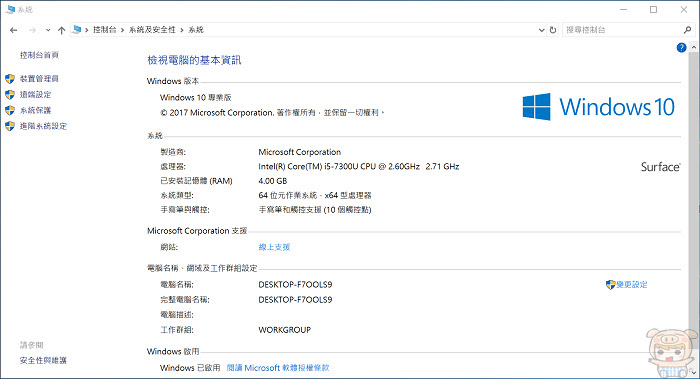The width and height of the screenshot is (700, 379).
Task: Click the Surface brand logo
Action: coord(661,167)
